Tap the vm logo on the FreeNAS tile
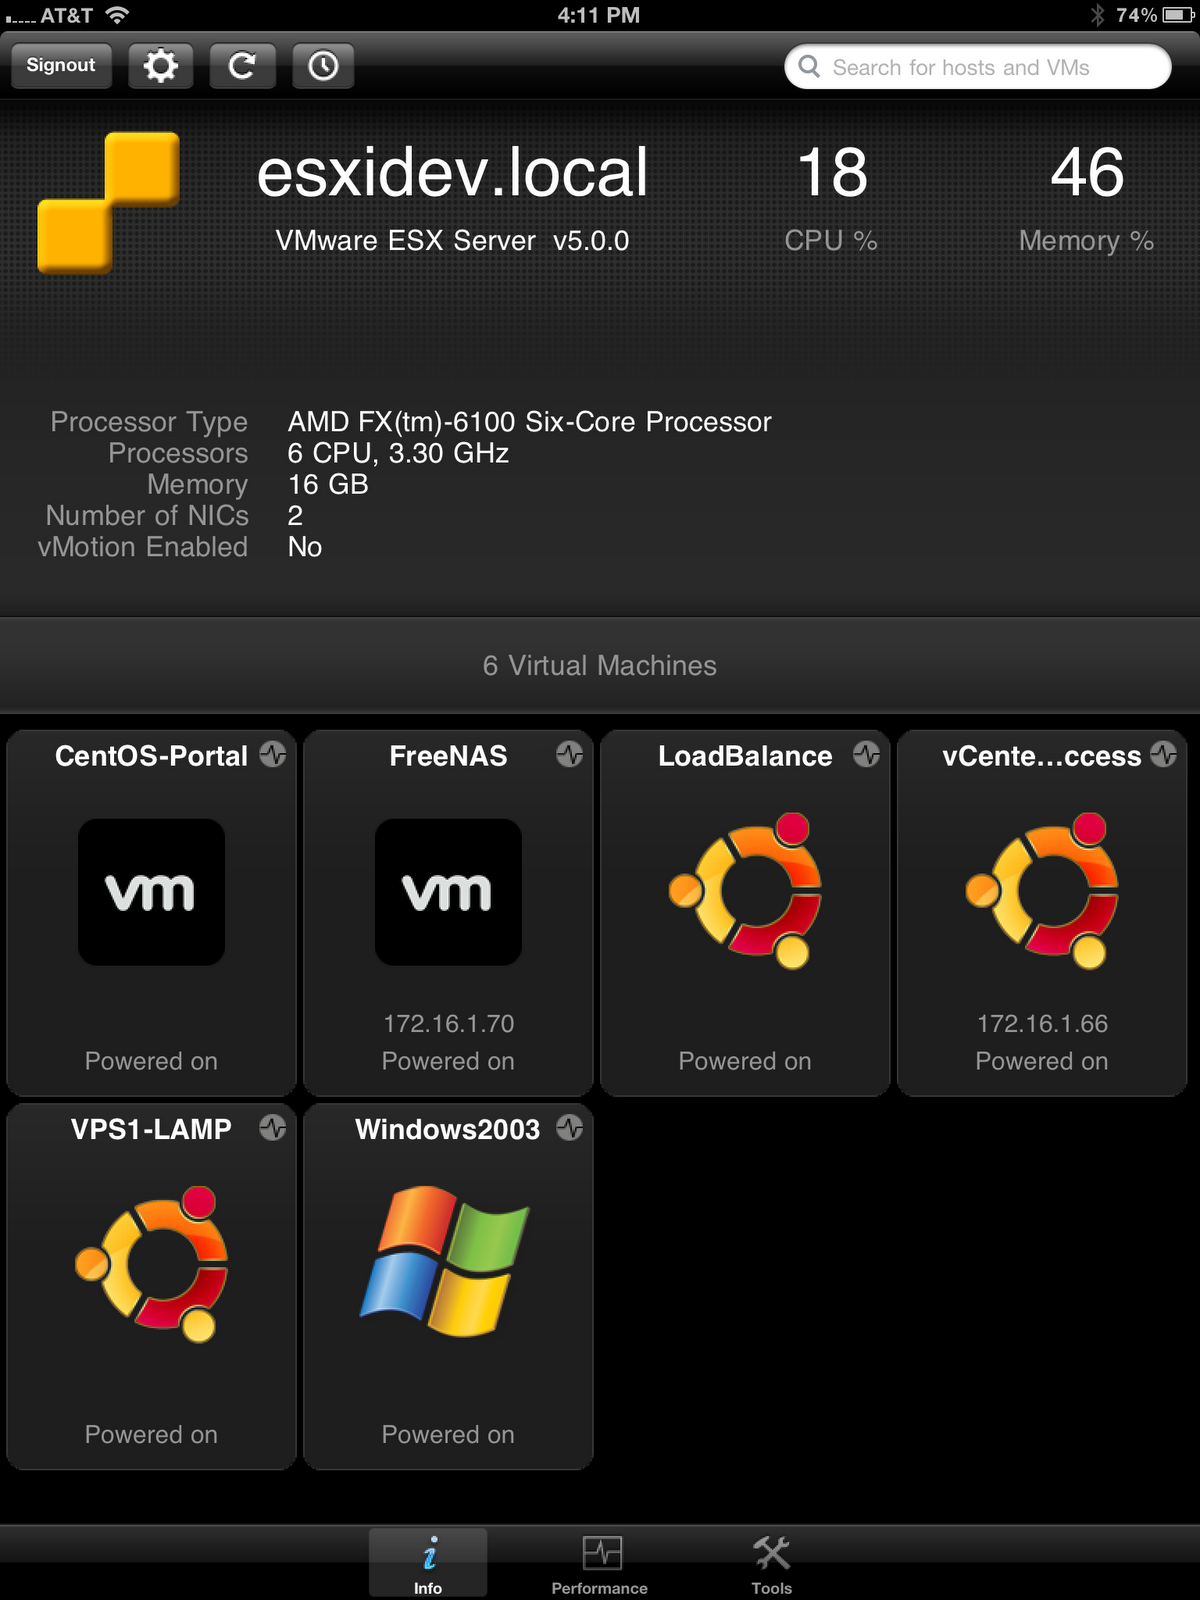 (x=448, y=892)
